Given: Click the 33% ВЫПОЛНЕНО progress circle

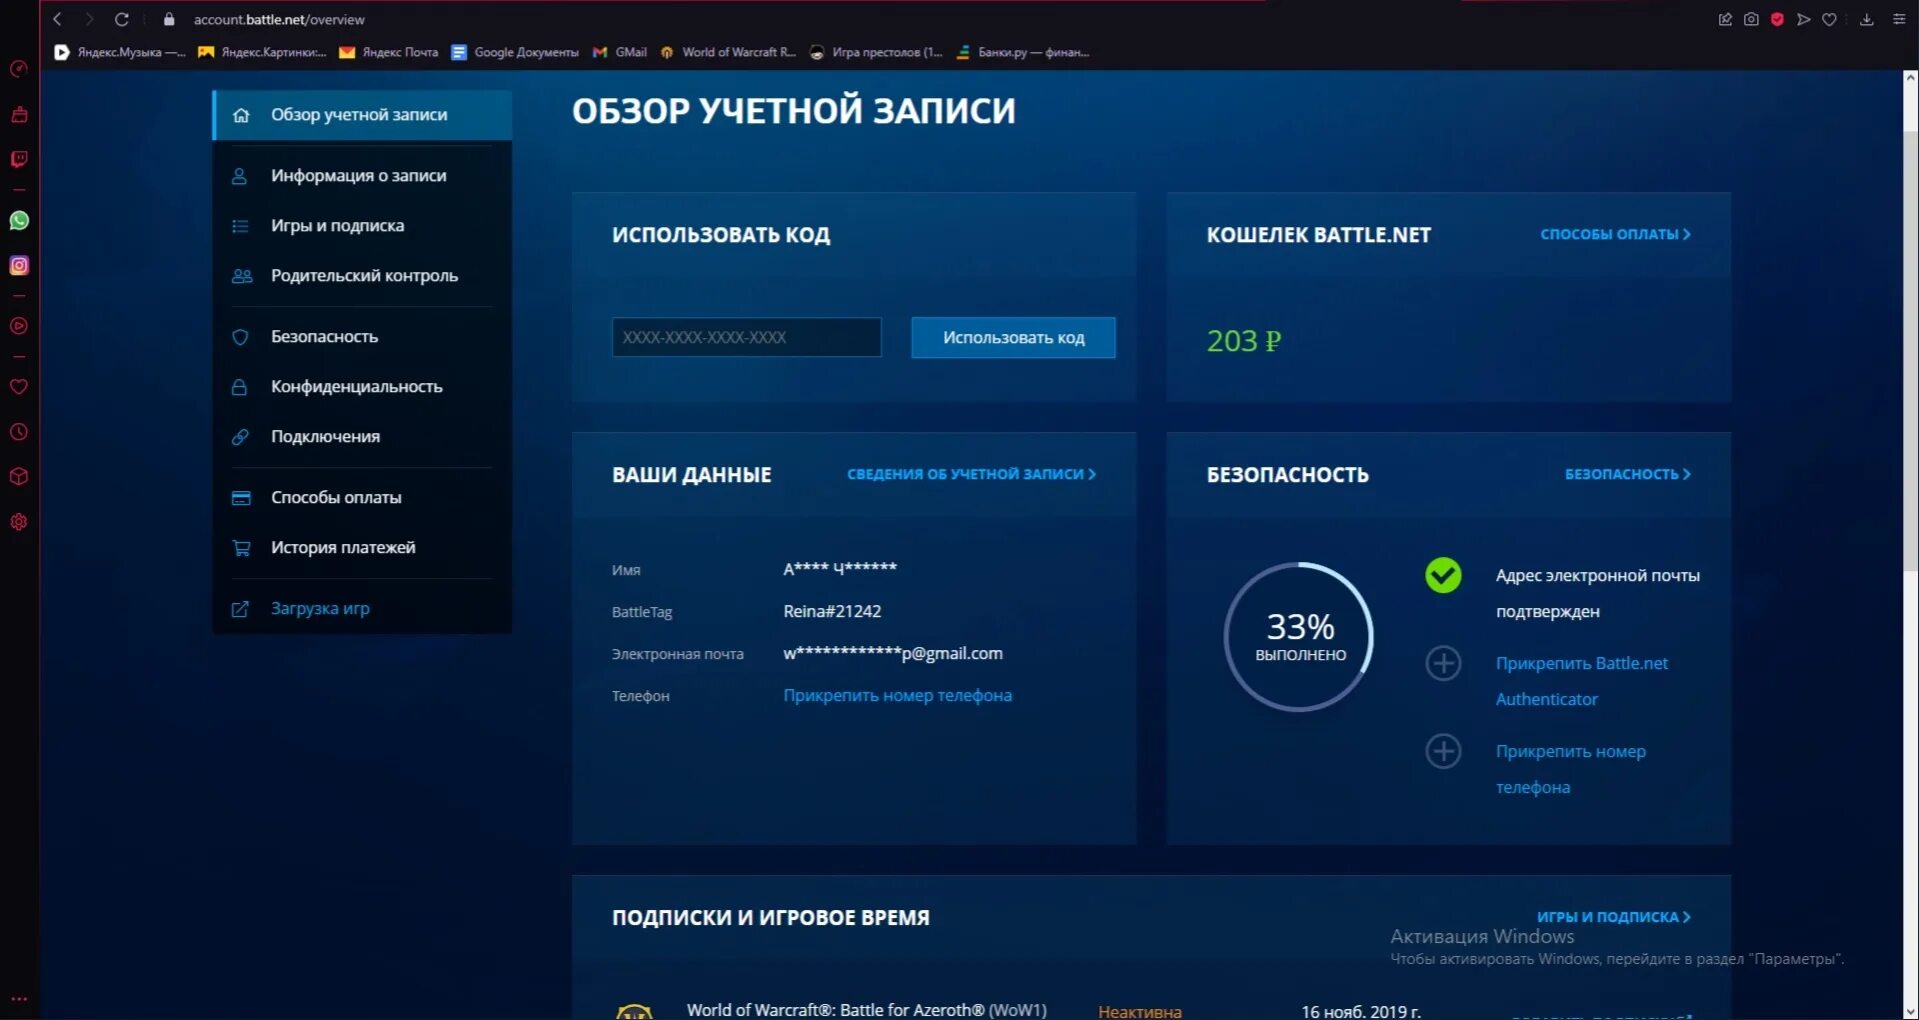Looking at the screenshot, I should pyautogui.click(x=1299, y=637).
